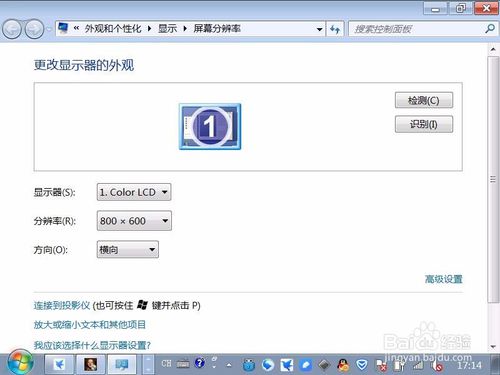Open the resolution dropdown showing 800 × 600
This screenshot has width=500, height=375.
[x=134, y=221]
